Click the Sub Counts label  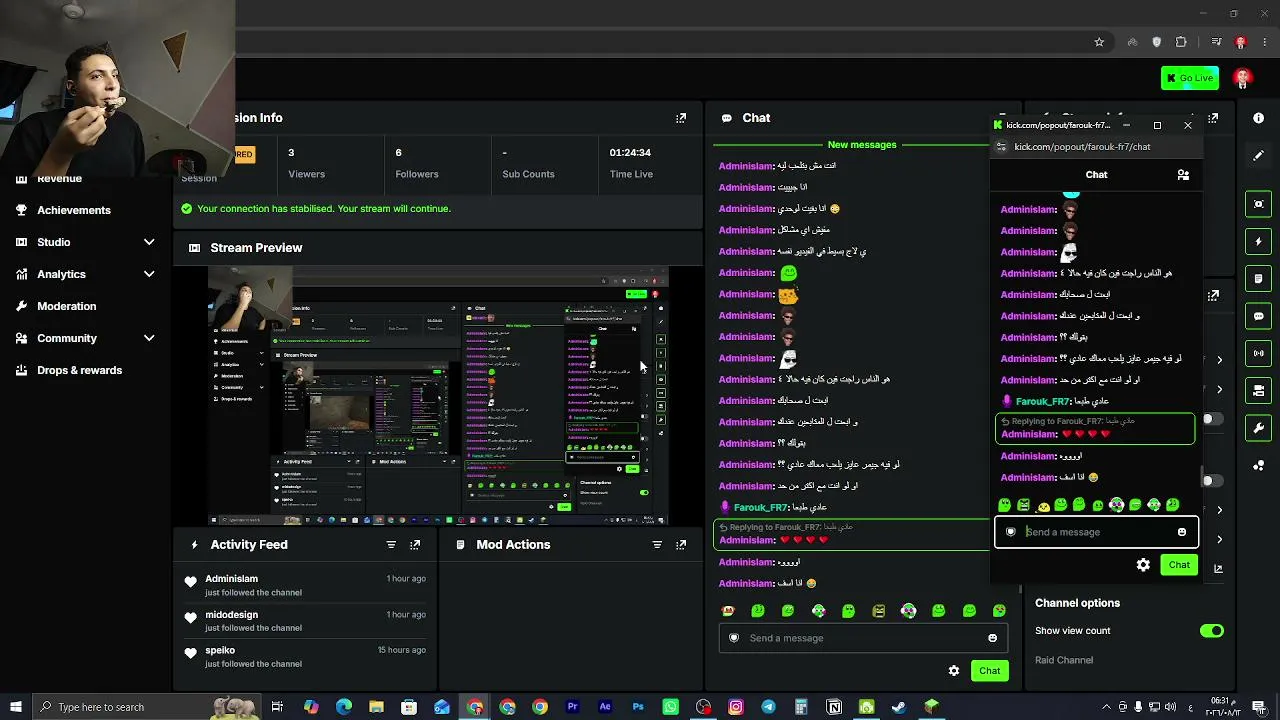528,174
